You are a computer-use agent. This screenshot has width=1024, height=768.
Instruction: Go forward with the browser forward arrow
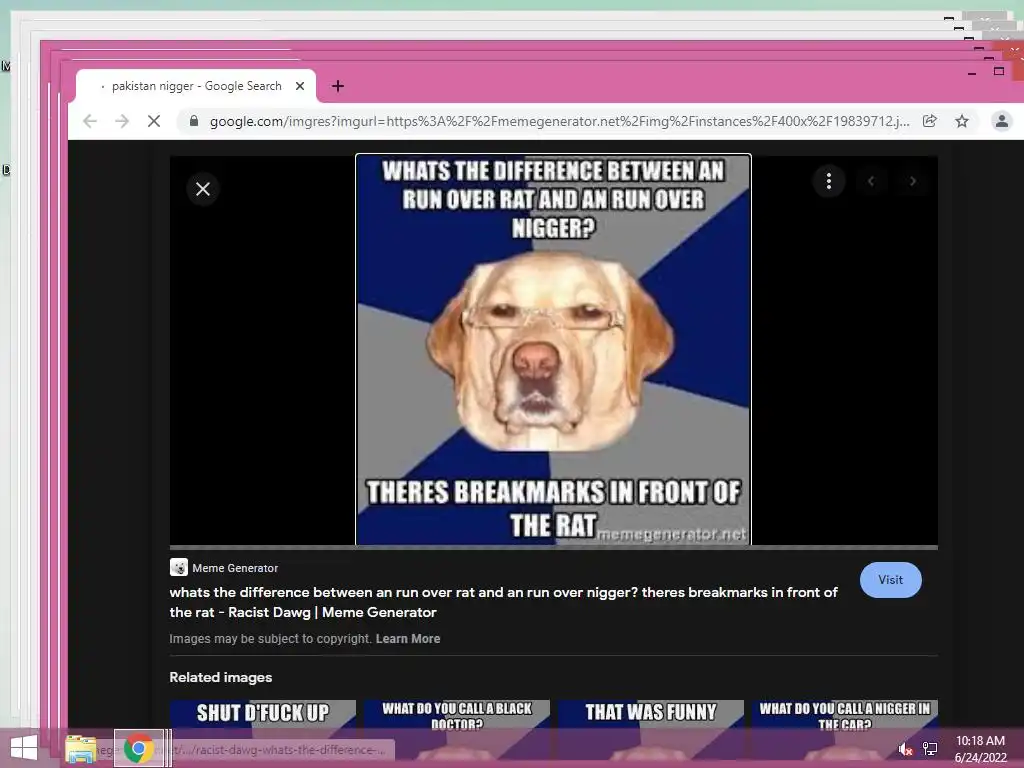coord(122,121)
